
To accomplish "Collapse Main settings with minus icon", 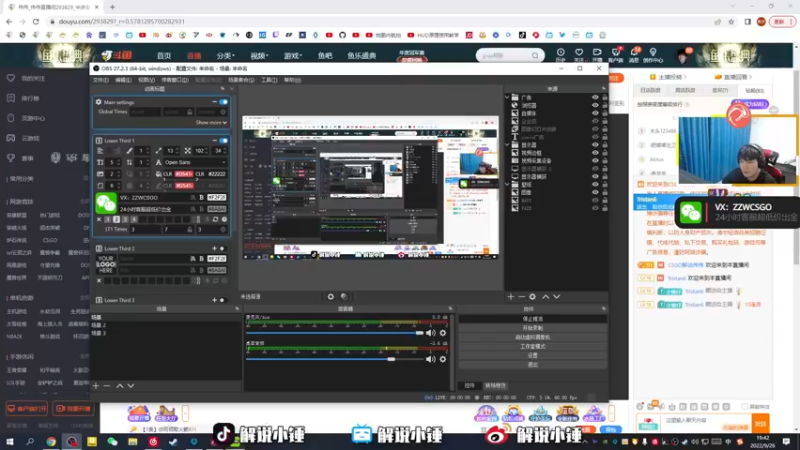I will 215,102.
